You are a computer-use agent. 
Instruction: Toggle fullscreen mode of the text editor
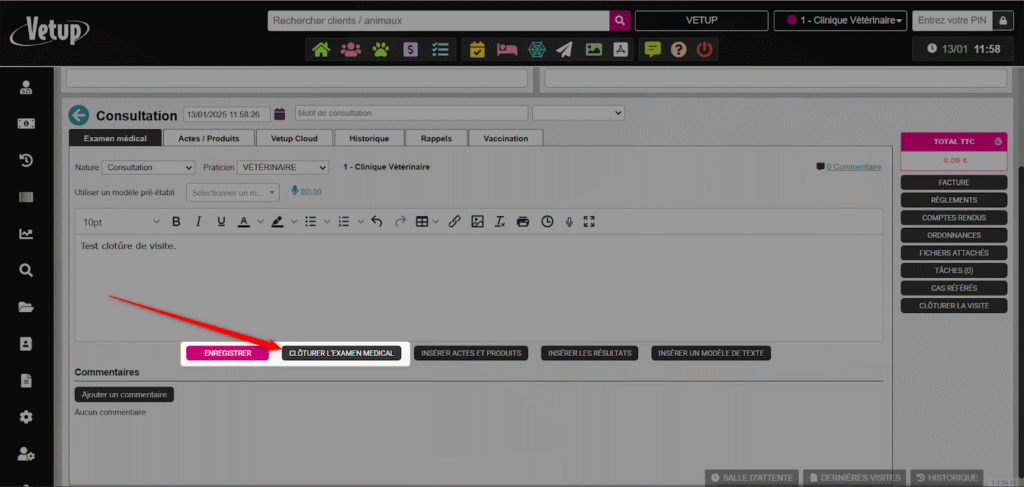pos(589,222)
